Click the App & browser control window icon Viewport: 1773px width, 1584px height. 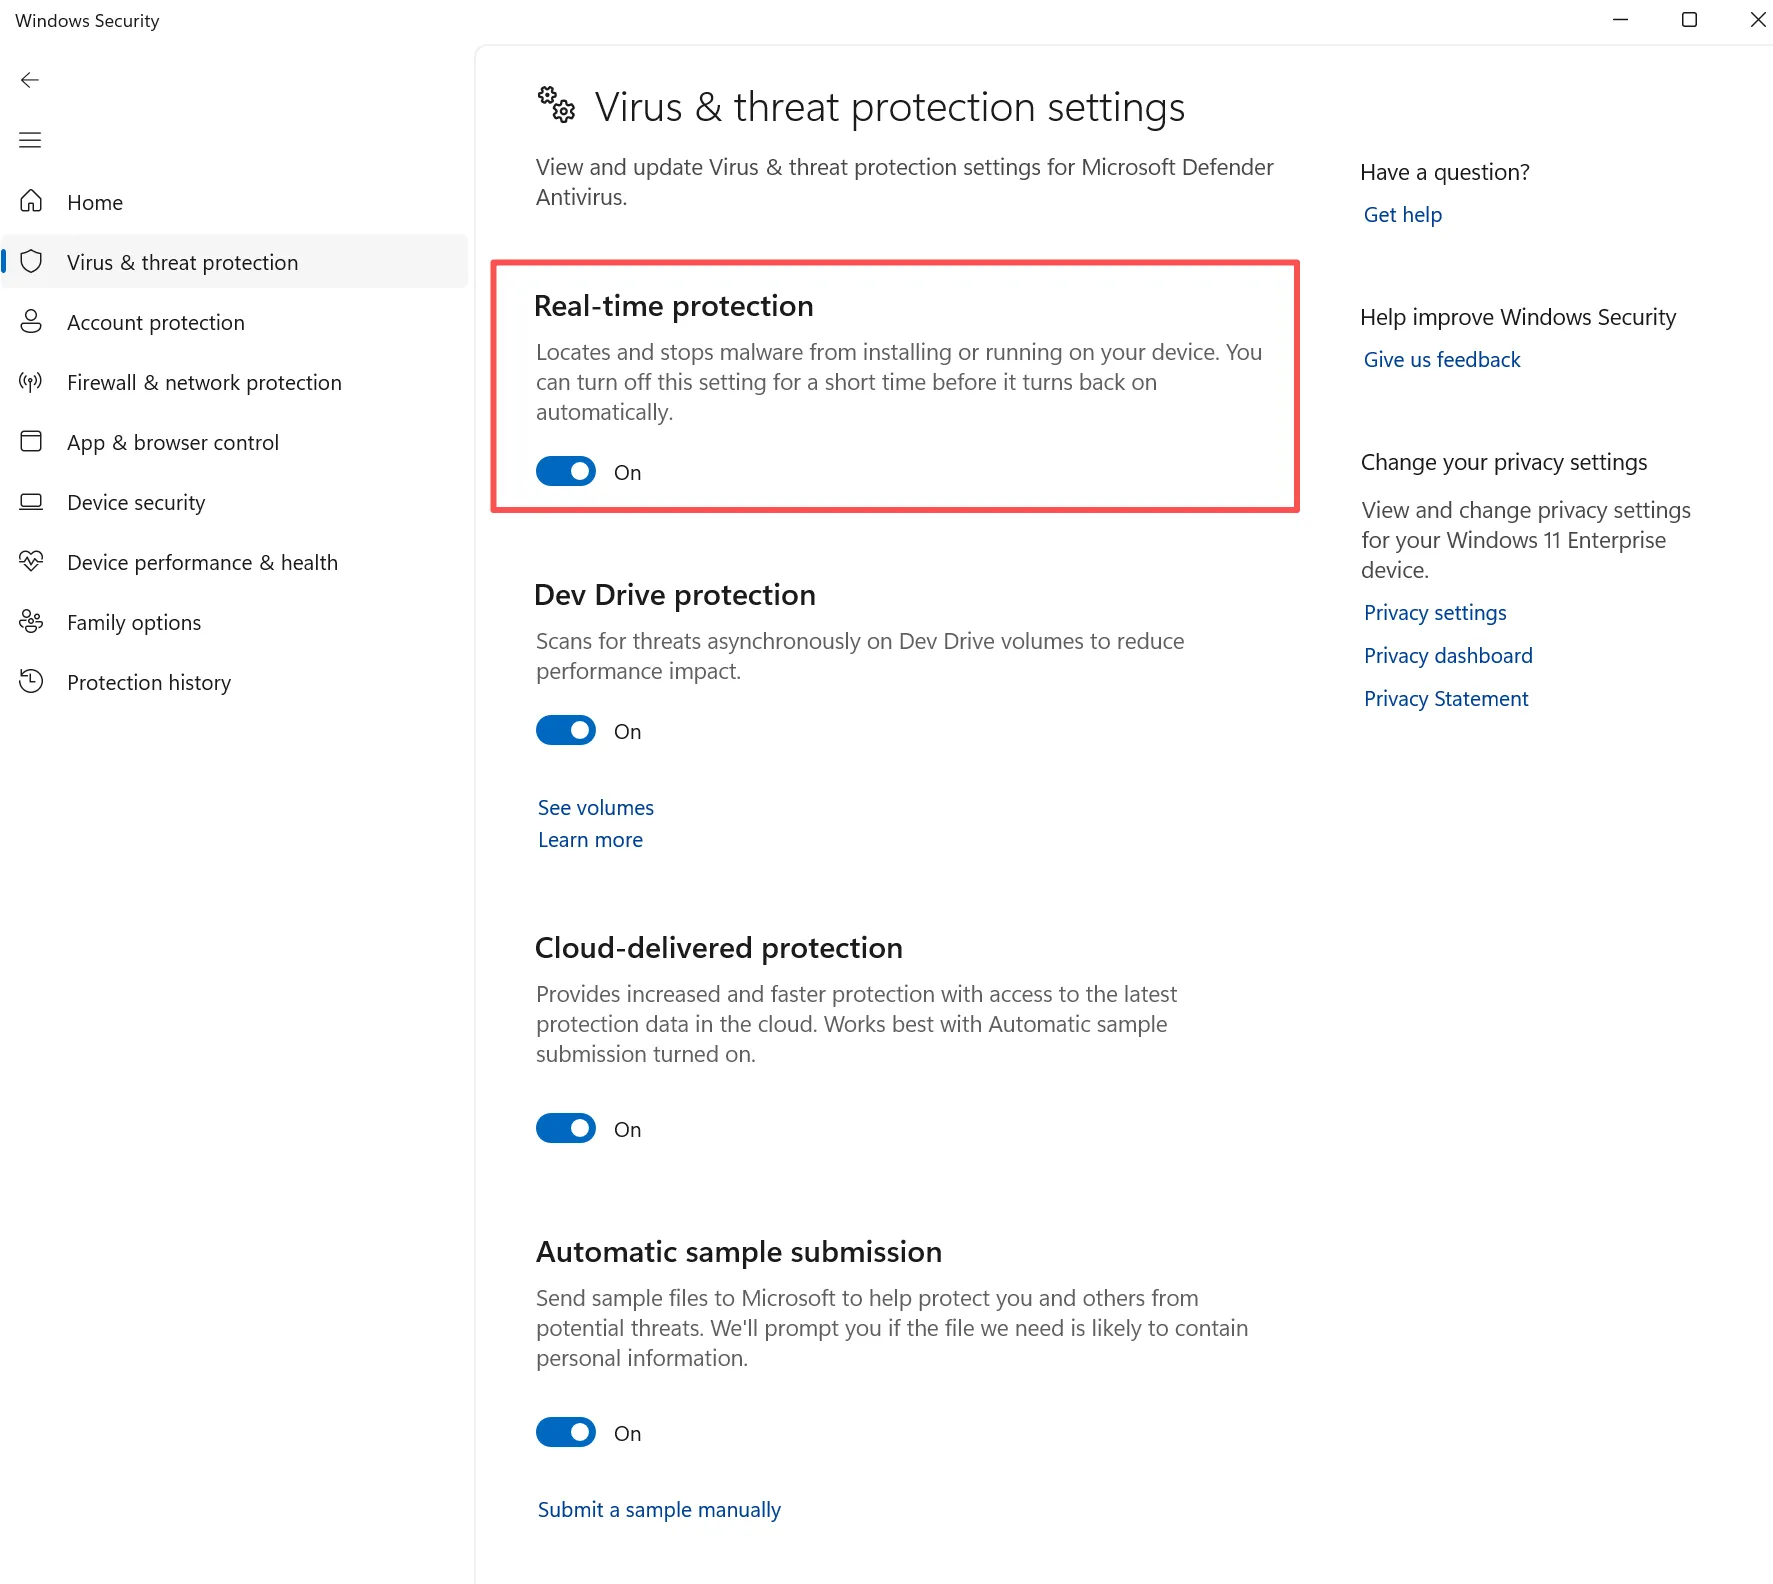tap(31, 441)
